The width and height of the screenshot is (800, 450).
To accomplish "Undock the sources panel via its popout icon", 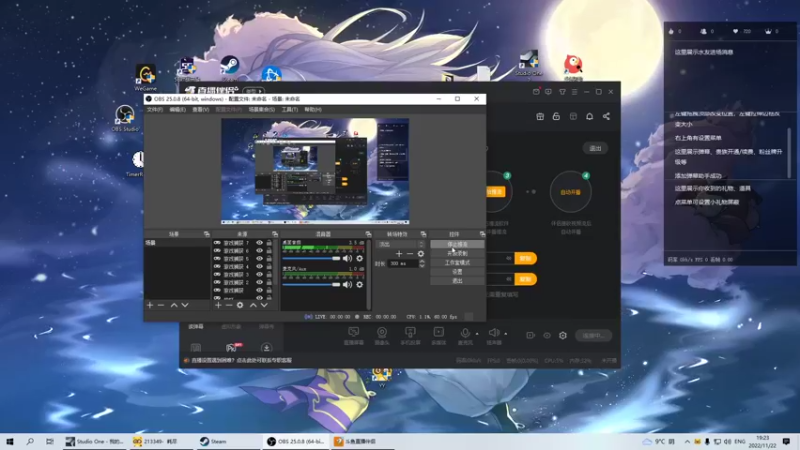I will tap(274, 234).
